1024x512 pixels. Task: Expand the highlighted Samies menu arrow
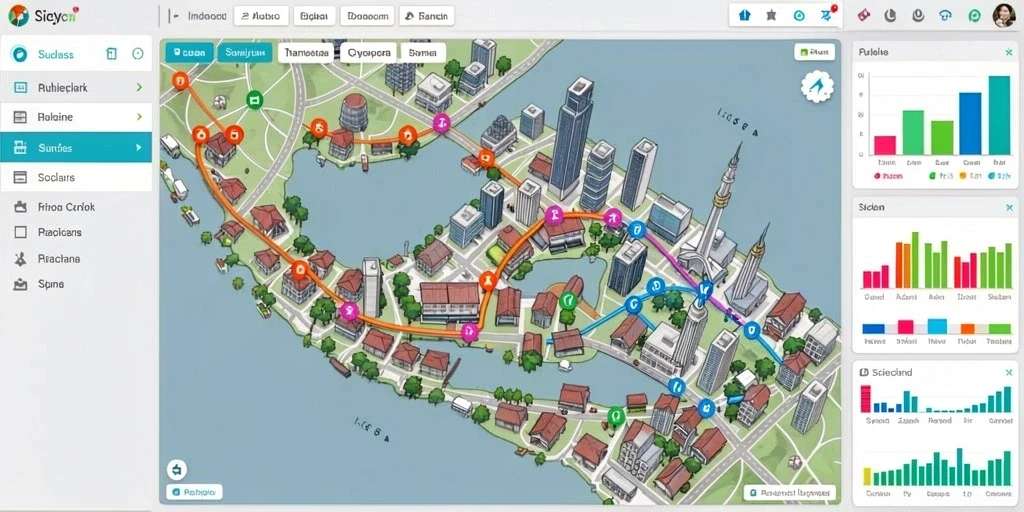point(138,148)
